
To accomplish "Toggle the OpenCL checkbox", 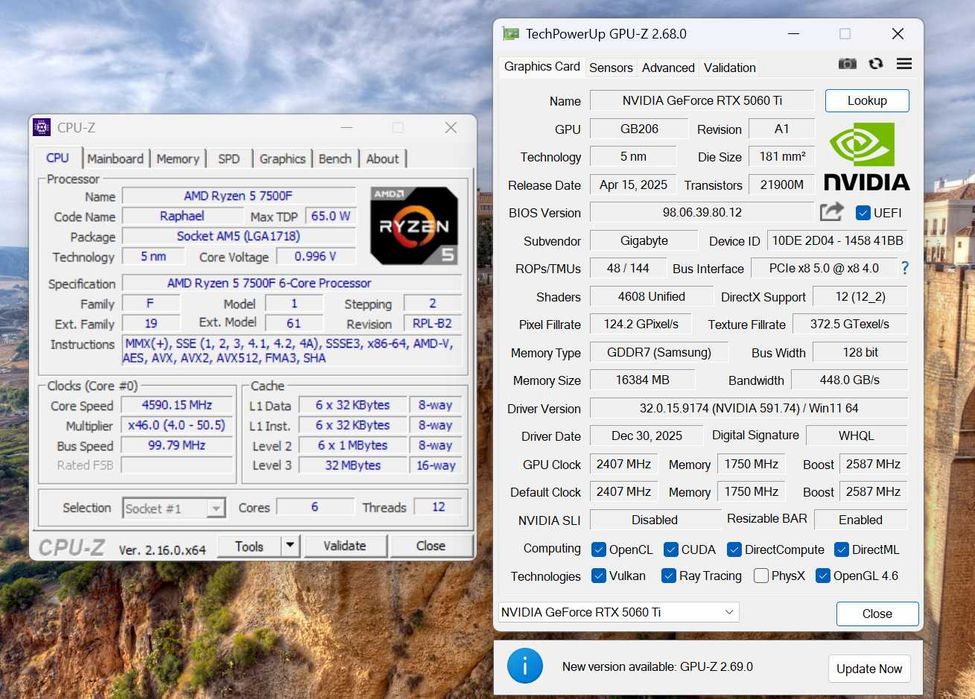I will 598,550.
